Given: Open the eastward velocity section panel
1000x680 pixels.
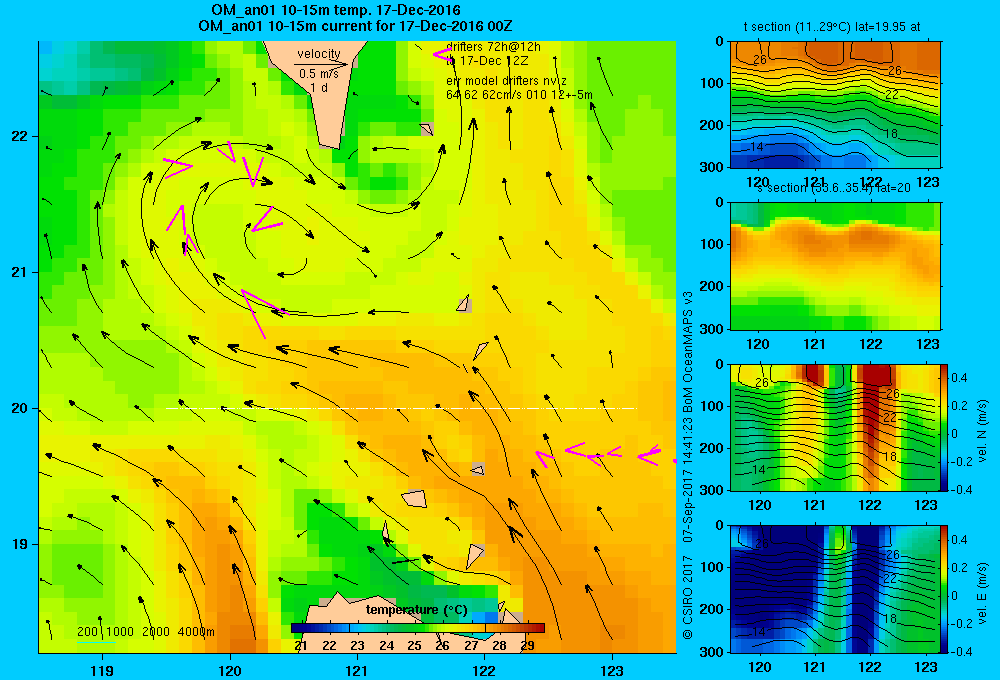Looking at the screenshot, I should click(x=835, y=589).
